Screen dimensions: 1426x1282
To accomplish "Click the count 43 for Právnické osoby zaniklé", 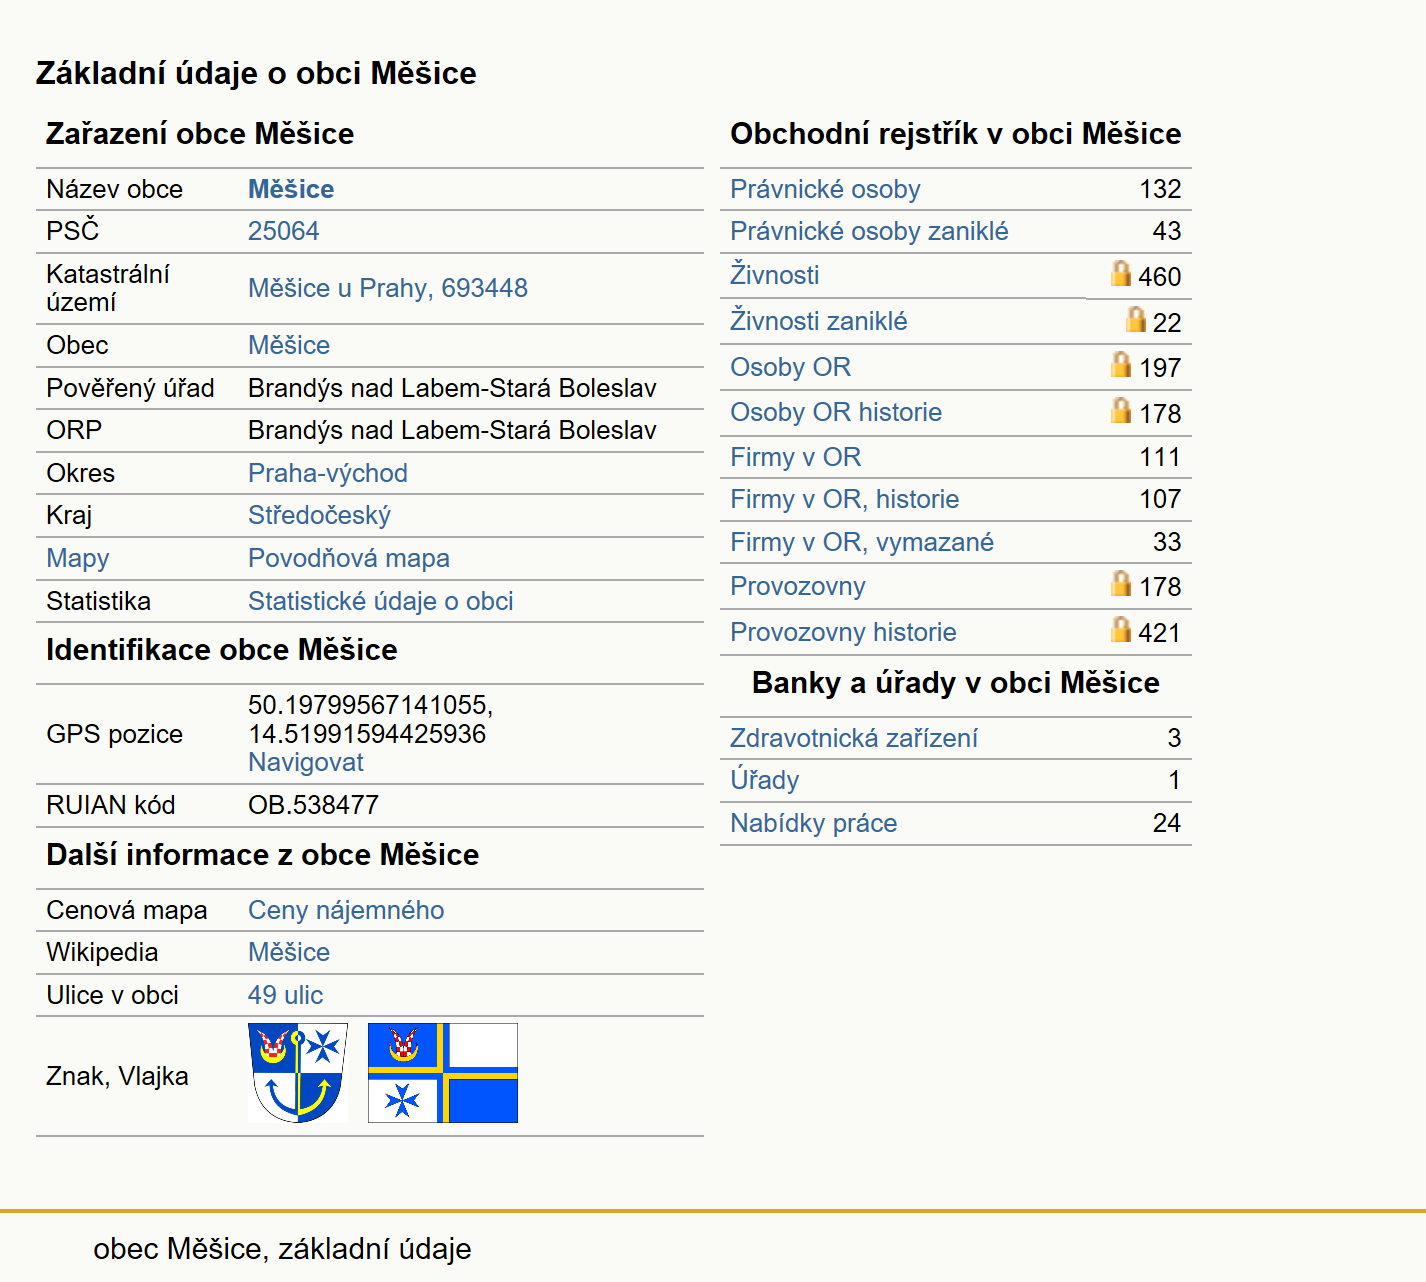I will coord(1167,231).
